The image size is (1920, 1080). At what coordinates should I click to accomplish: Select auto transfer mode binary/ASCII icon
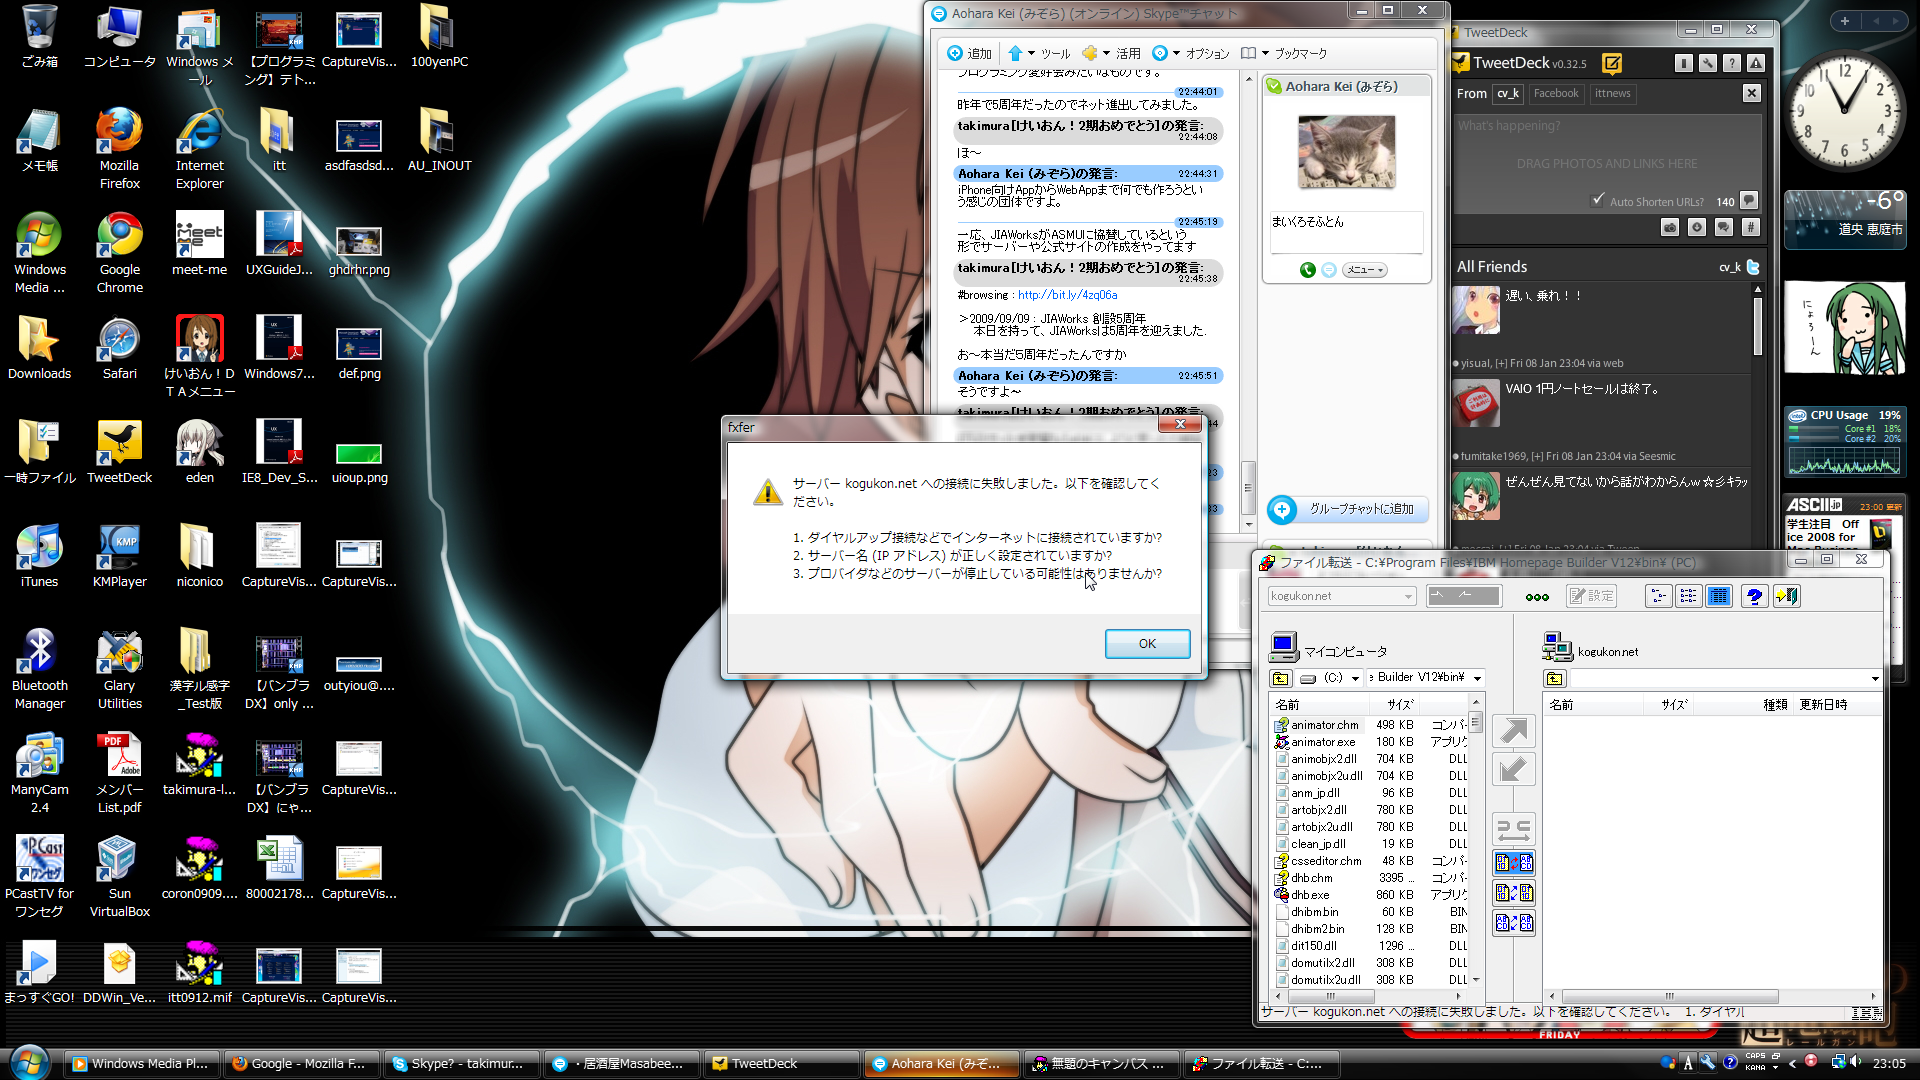coord(1513,863)
